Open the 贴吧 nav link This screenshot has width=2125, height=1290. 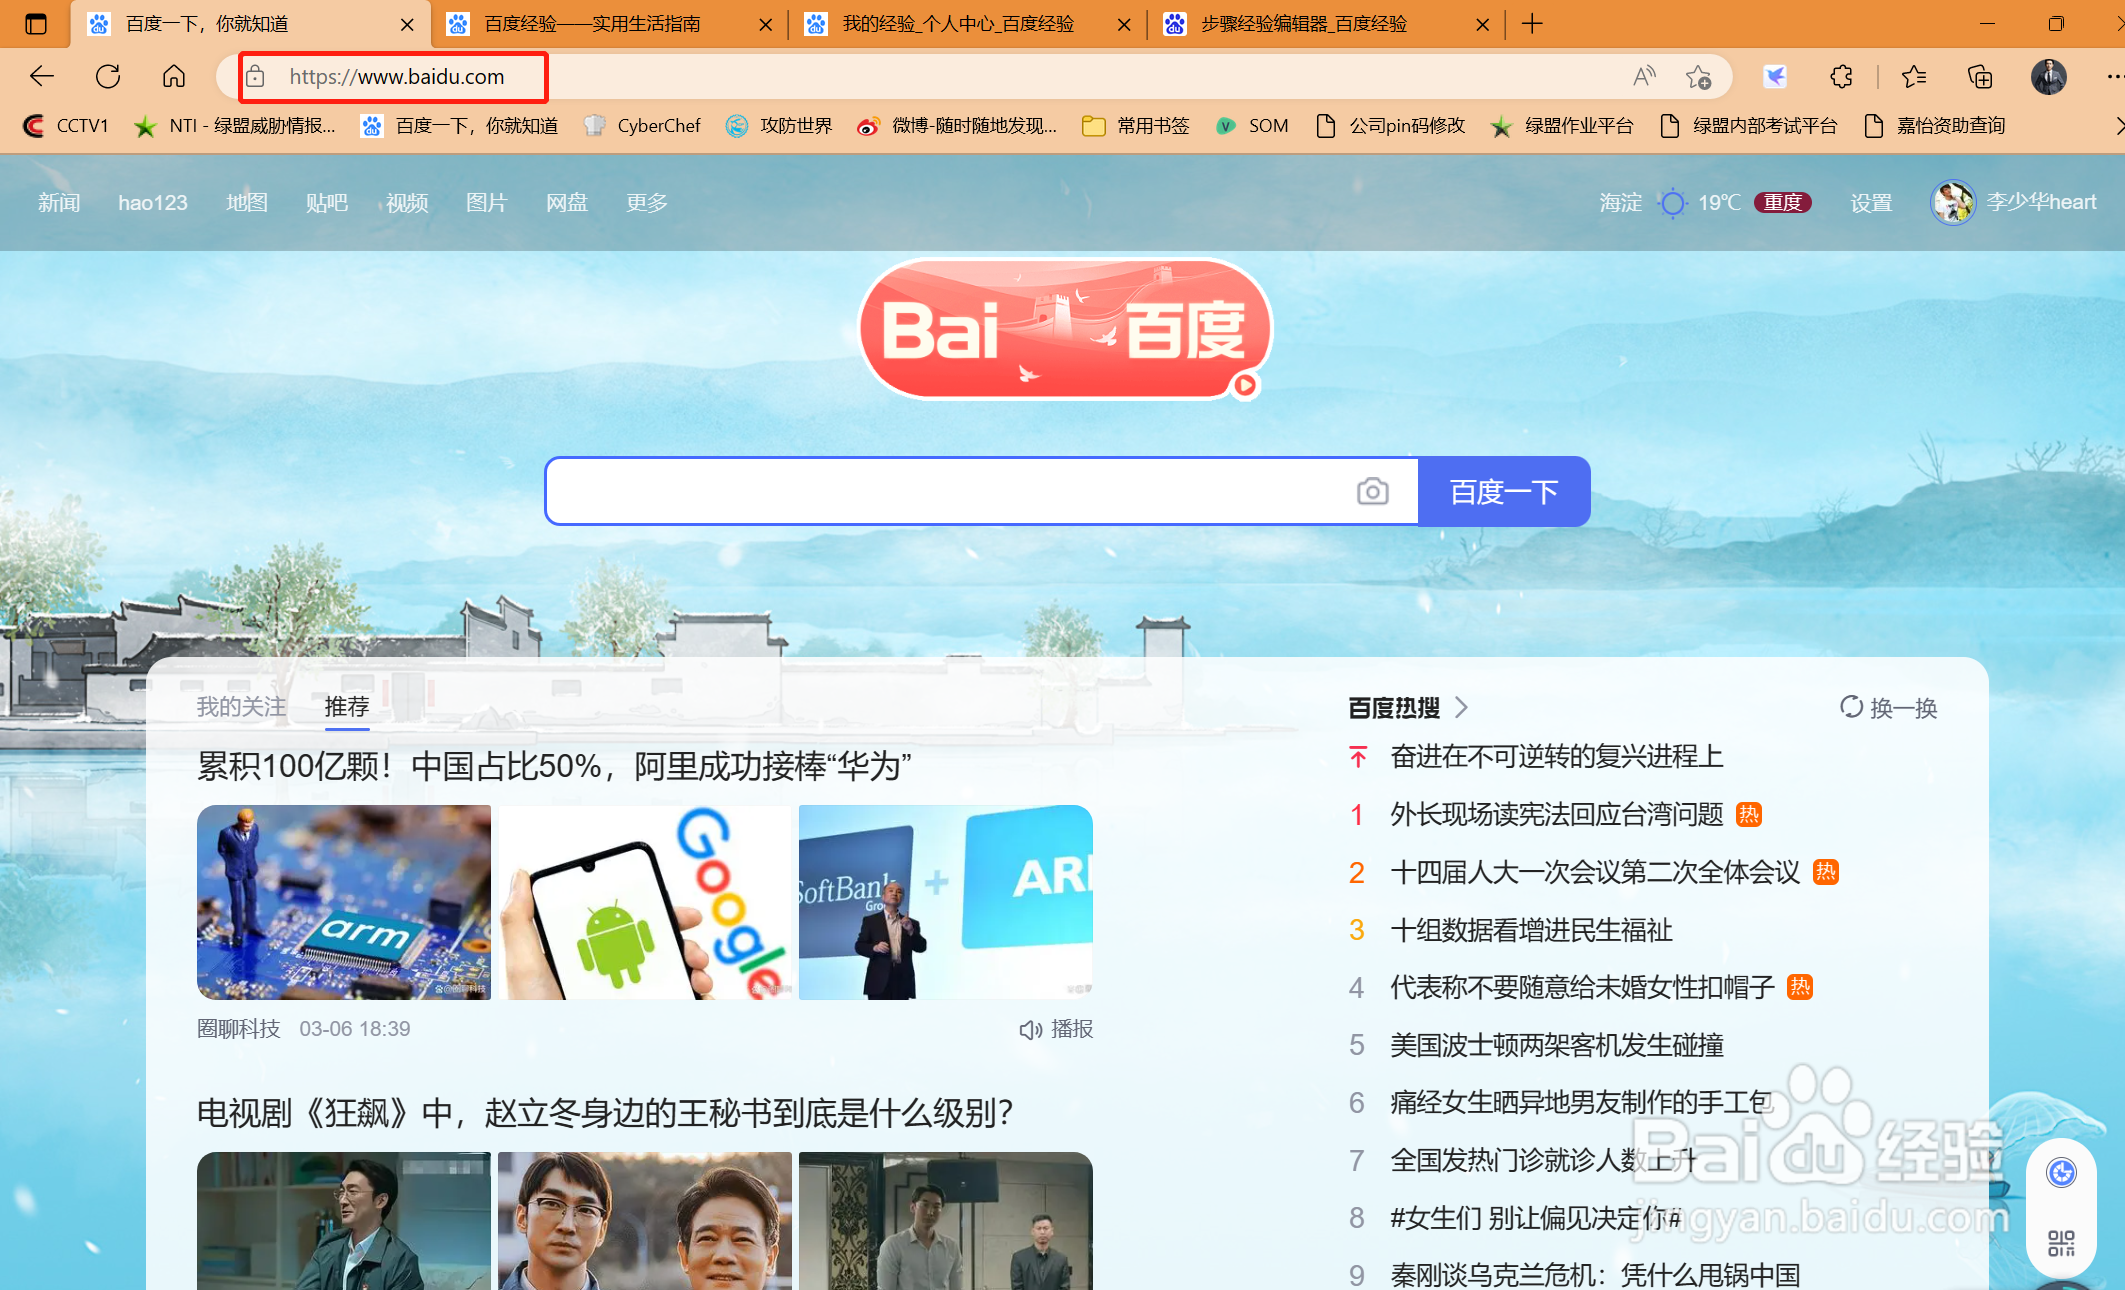(327, 203)
